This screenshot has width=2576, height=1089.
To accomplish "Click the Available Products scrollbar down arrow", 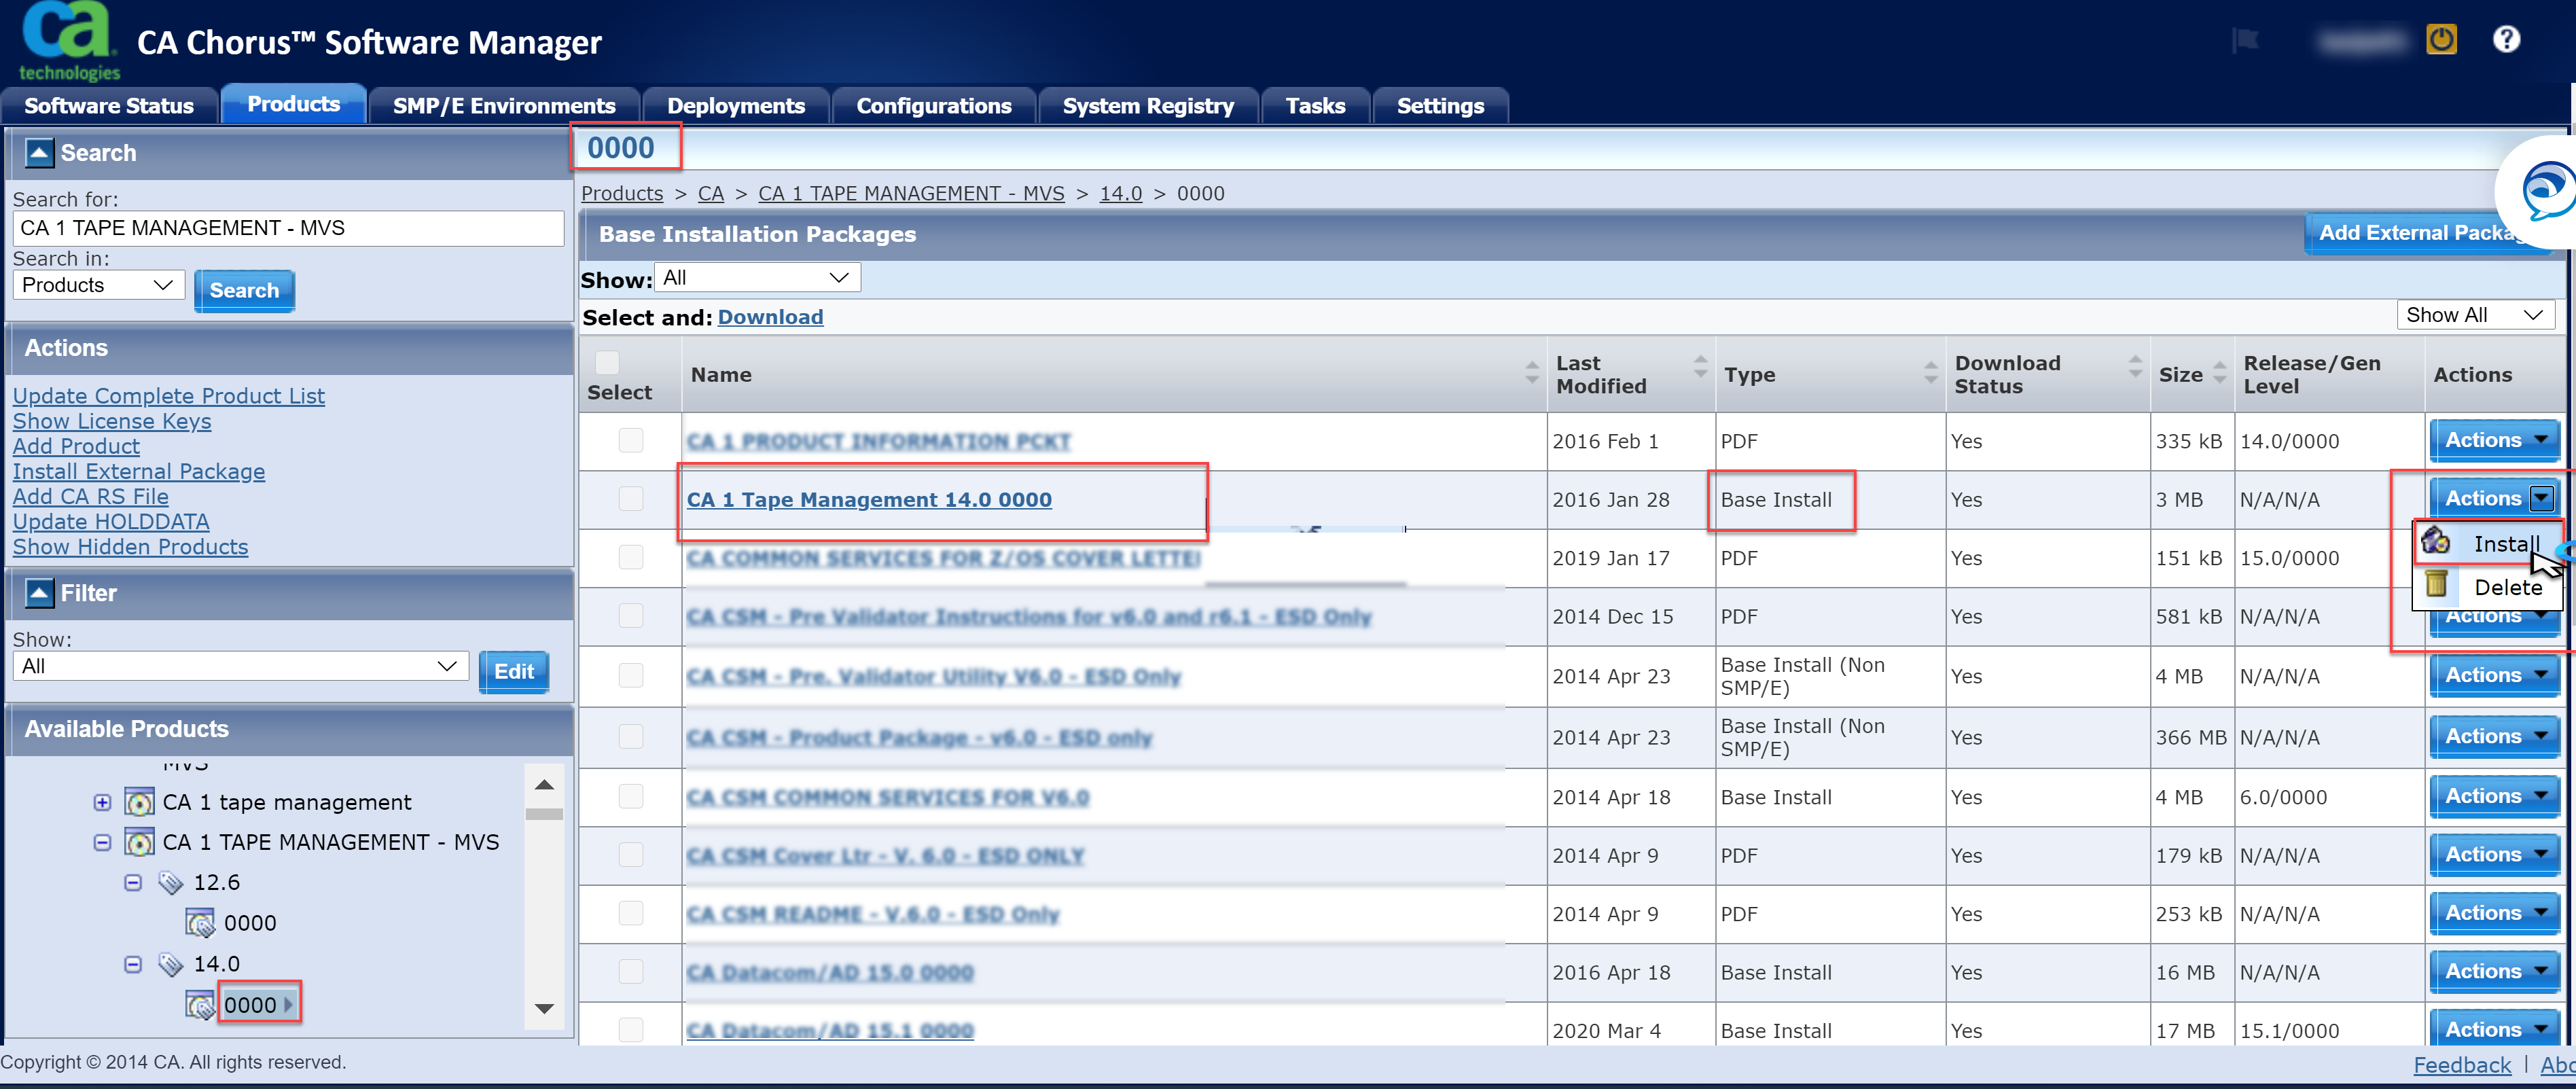I will coord(544,1008).
